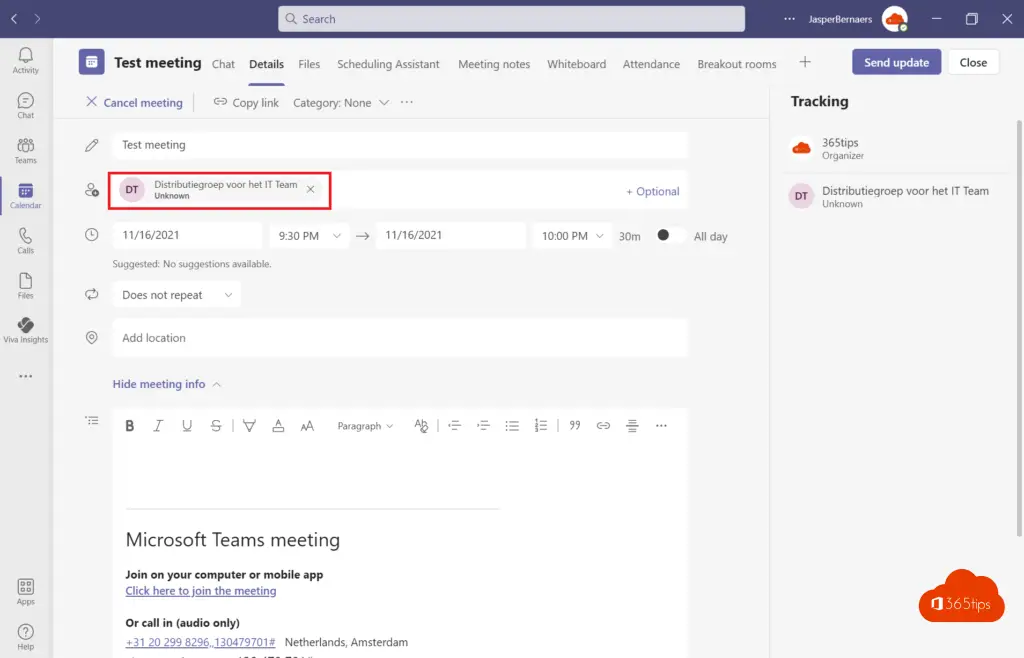Open more formatting options ellipsis
Image resolution: width=1024 pixels, height=658 pixels.
[x=661, y=426]
